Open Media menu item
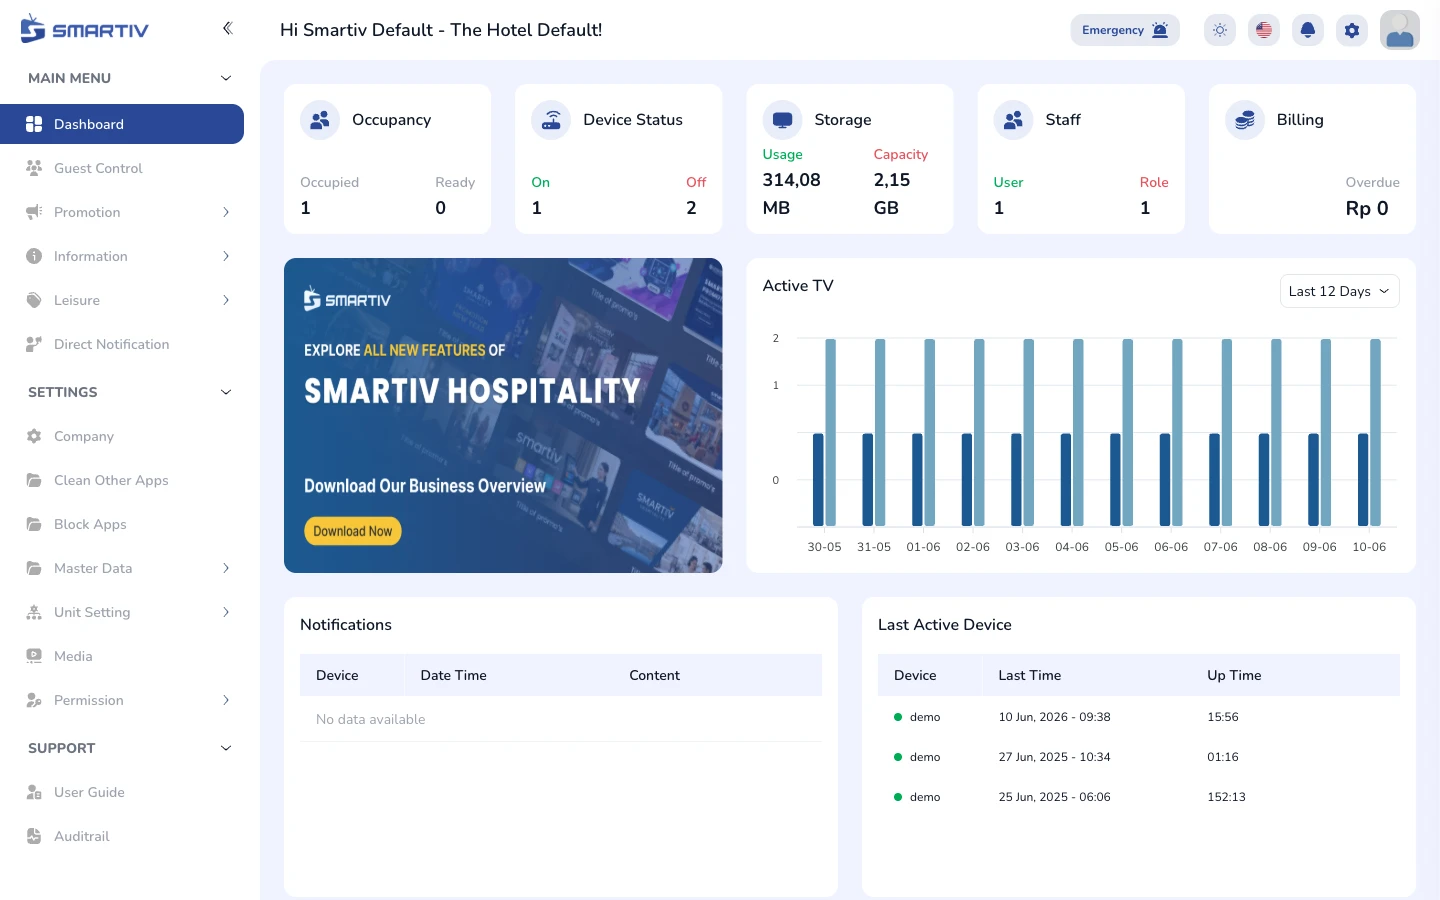The height and width of the screenshot is (900, 1440). click(122, 656)
